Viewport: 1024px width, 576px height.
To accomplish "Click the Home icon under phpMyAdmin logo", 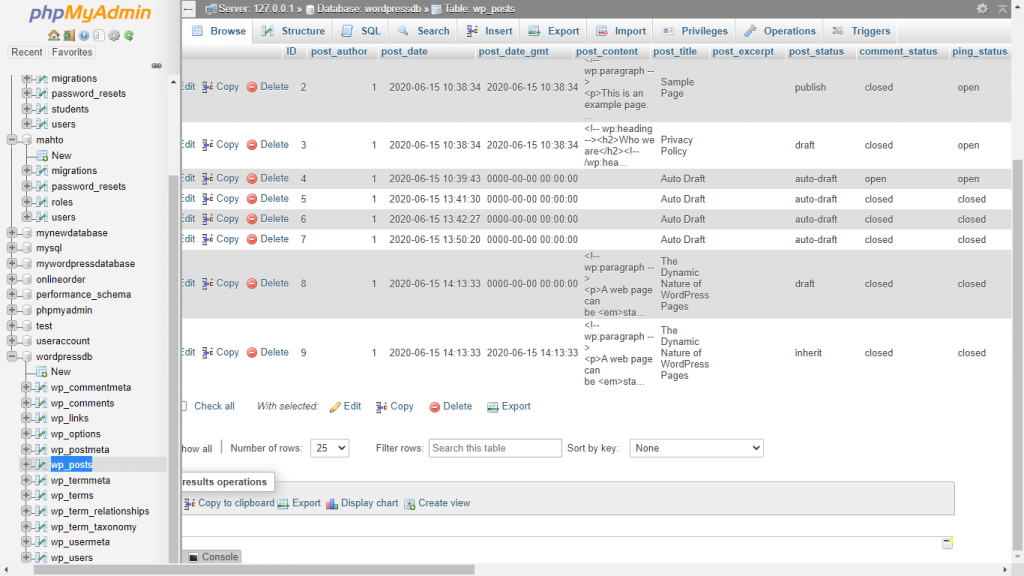I will click(x=54, y=36).
